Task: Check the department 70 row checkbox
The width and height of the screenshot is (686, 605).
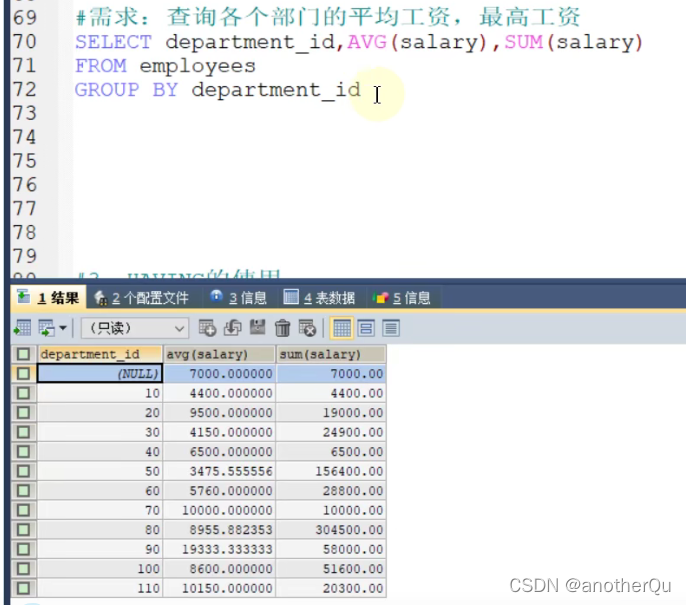Action: (24, 510)
